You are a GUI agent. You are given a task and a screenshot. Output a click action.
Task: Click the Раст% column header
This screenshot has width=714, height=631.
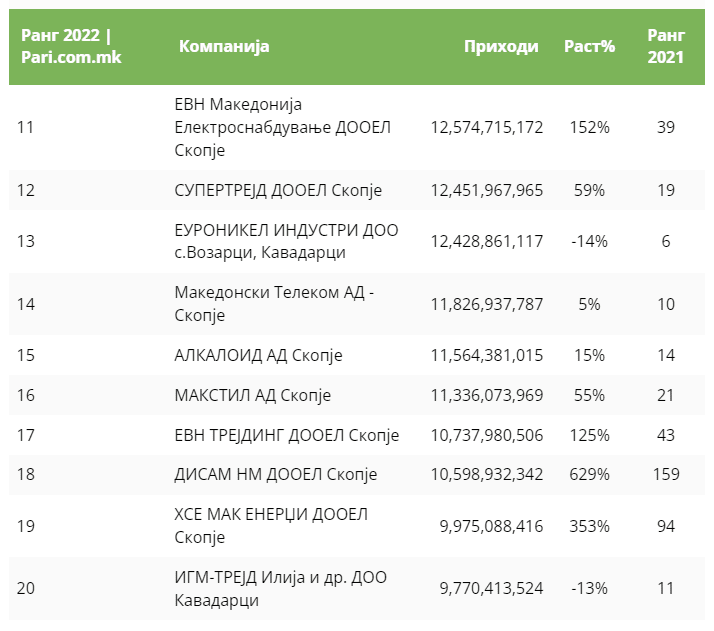(x=589, y=46)
